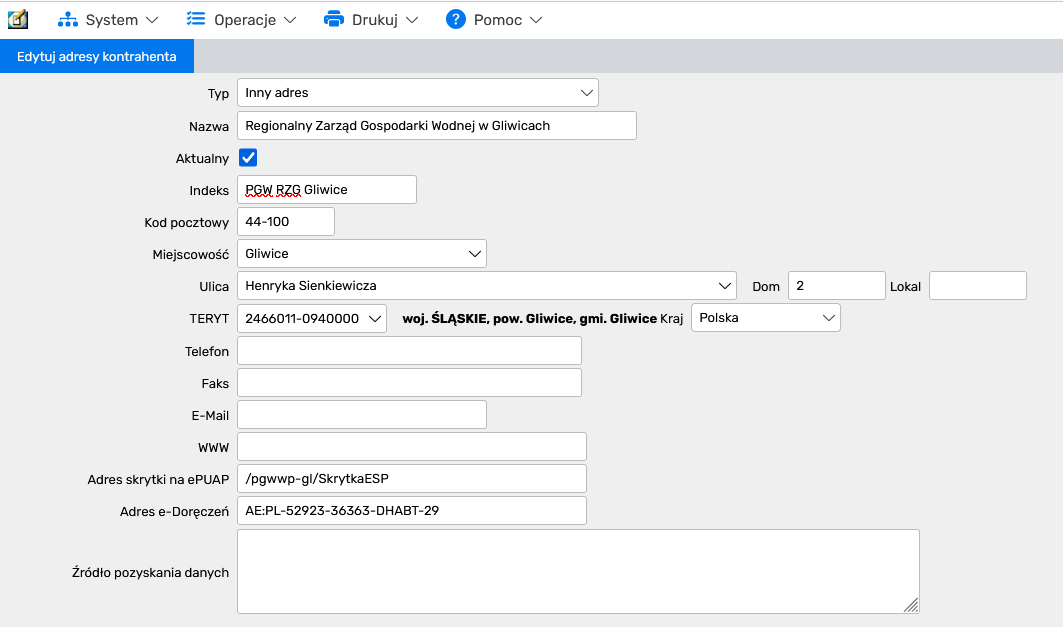This screenshot has width=1063, height=627.
Task: Click the empty Telefon field
Action: (x=409, y=350)
